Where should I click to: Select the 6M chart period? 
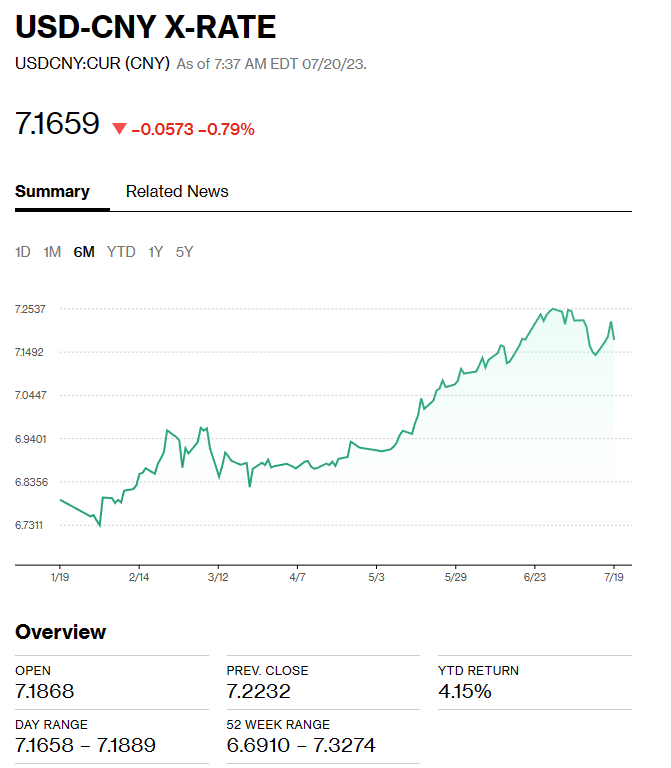(84, 252)
